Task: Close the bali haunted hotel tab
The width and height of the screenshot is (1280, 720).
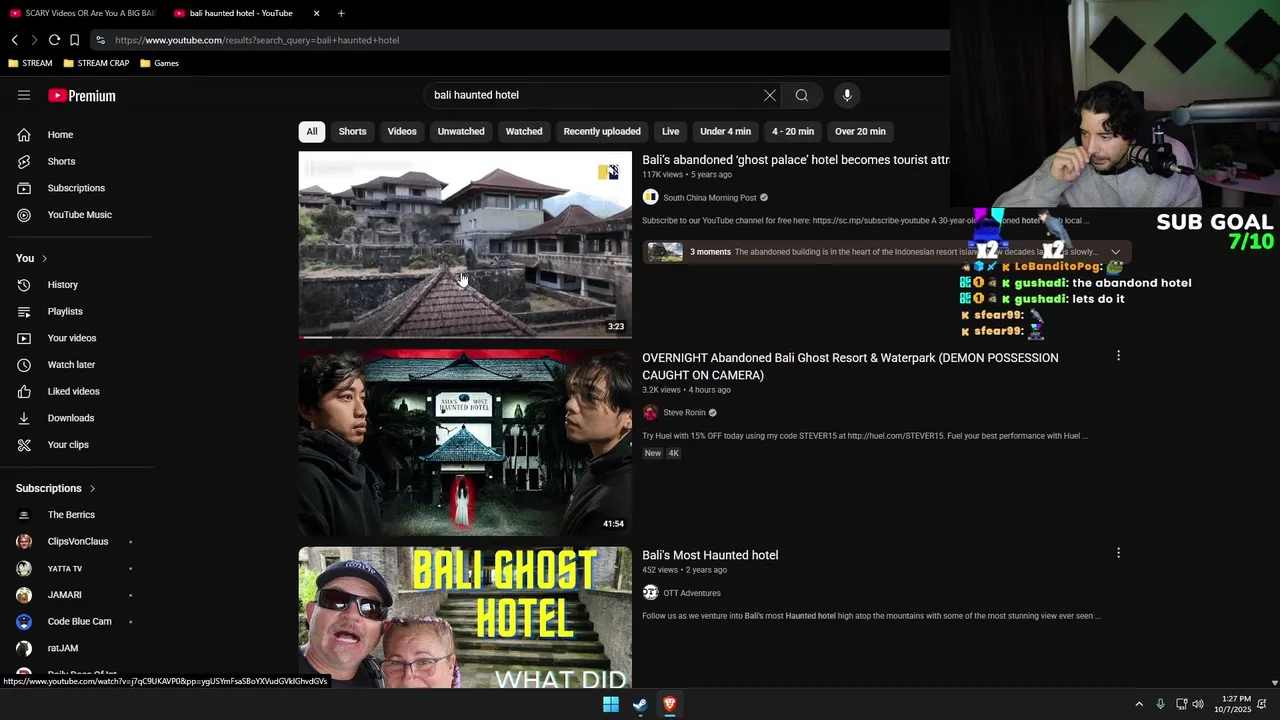Action: 317,13
